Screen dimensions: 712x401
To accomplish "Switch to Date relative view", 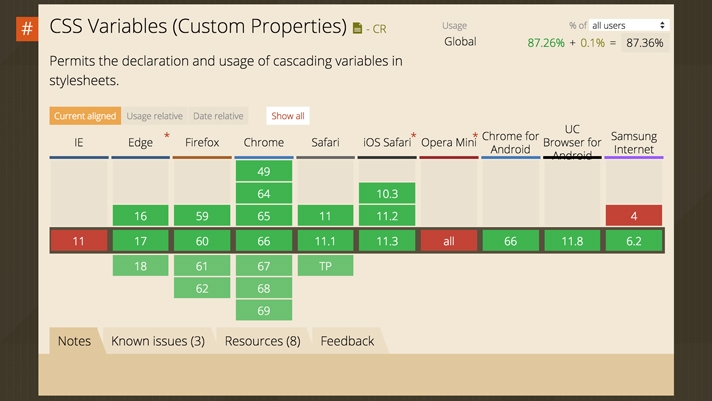I will tap(218, 116).
